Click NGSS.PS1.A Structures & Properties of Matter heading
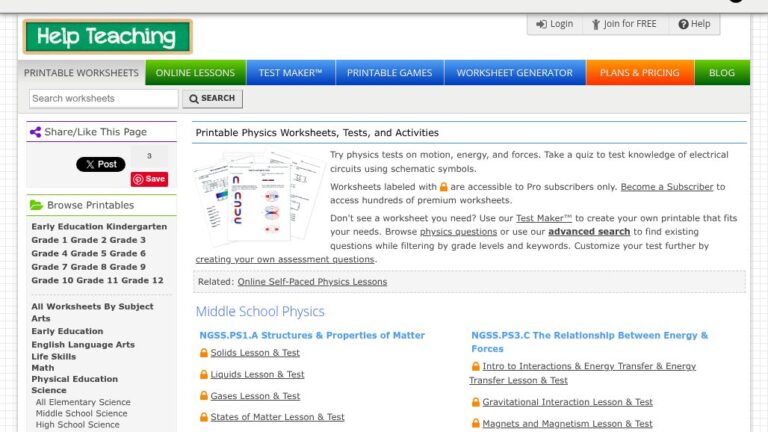This screenshot has height=432, width=768. click(312, 335)
